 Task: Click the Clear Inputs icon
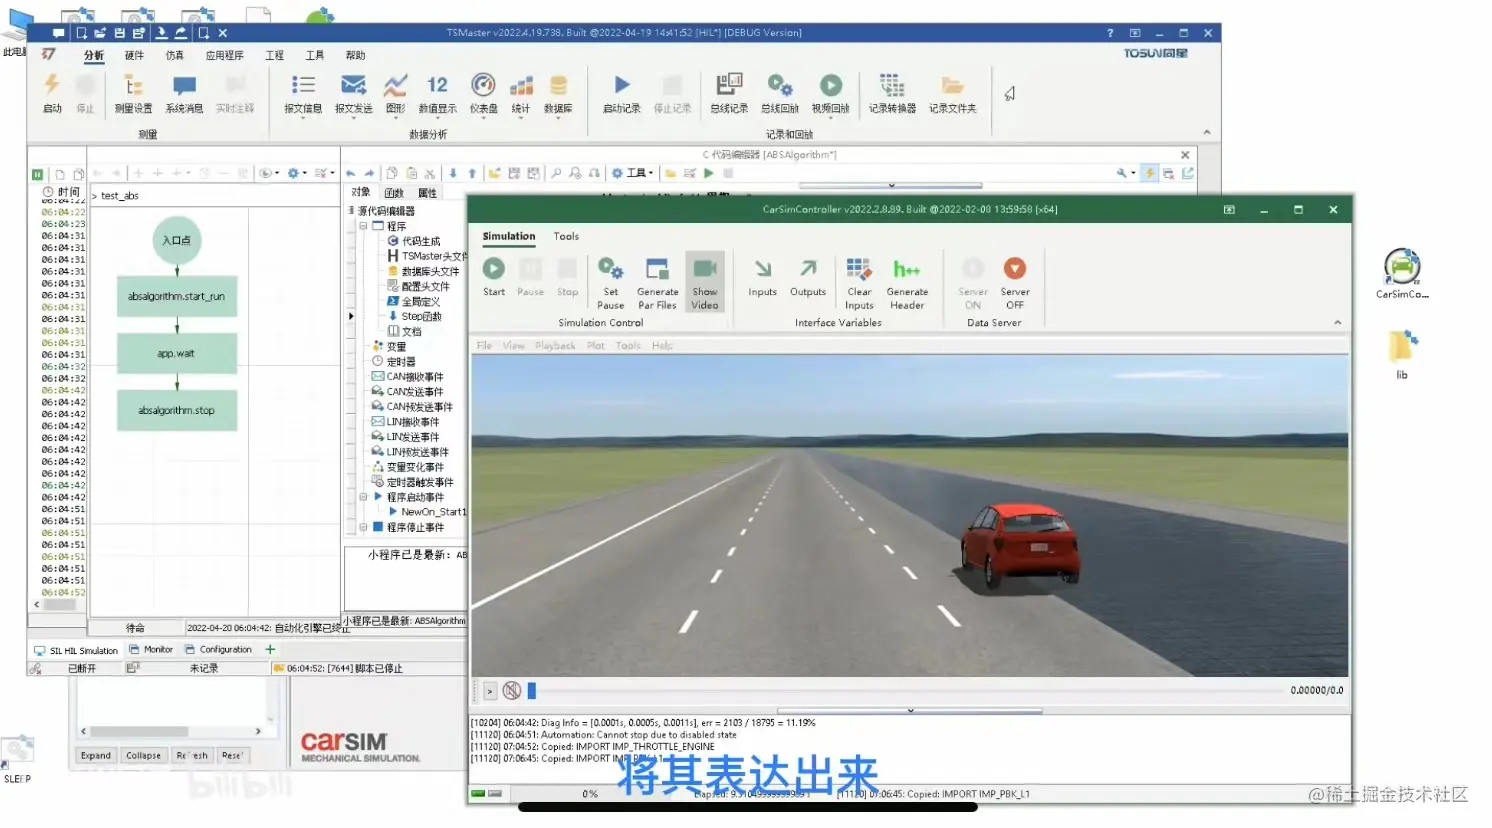(x=859, y=269)
